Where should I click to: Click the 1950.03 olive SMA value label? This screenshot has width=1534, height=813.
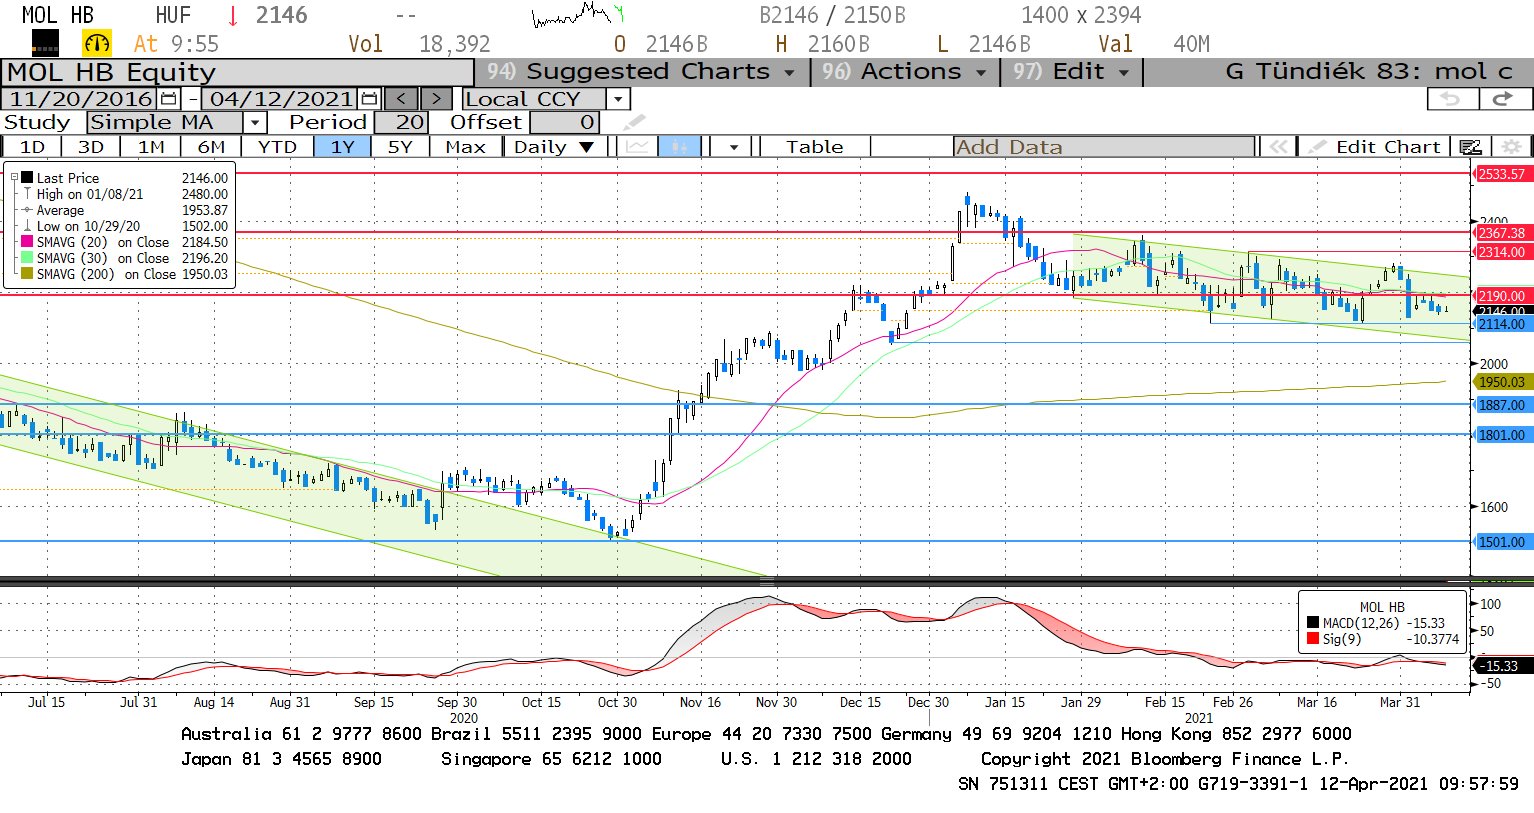click(x=1502, y=382)
